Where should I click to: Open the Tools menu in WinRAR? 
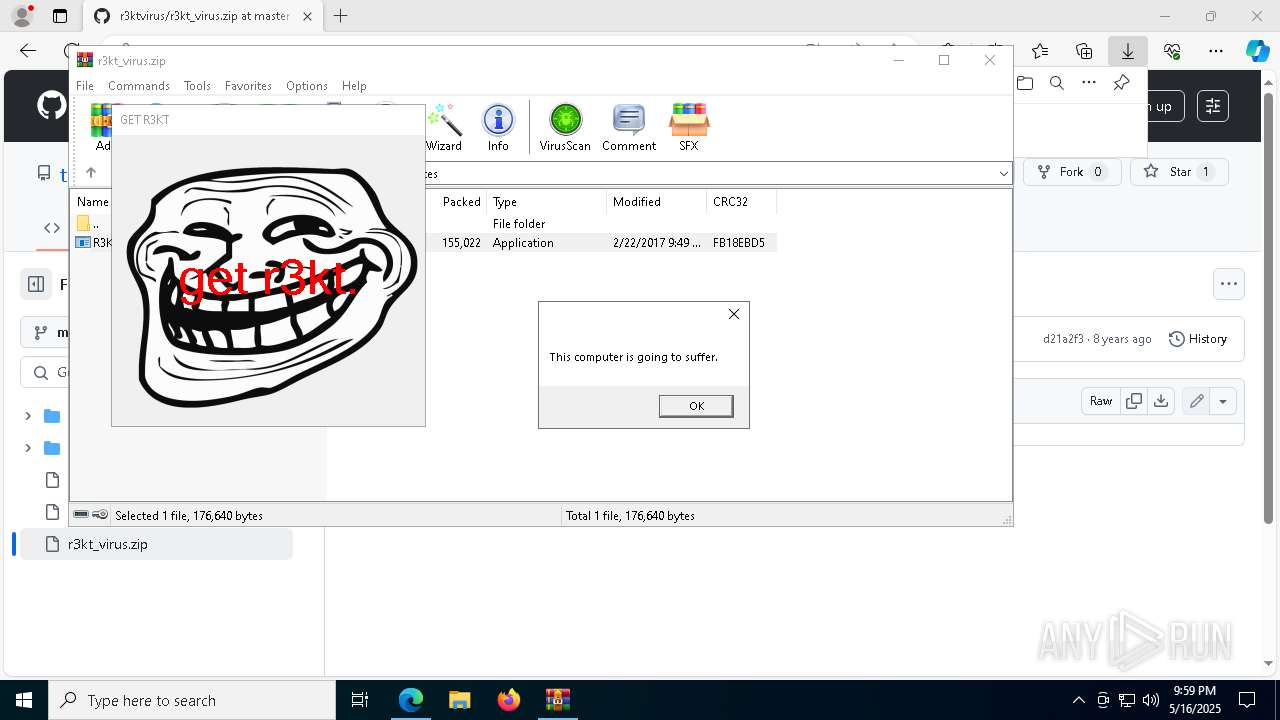[197, 86]
